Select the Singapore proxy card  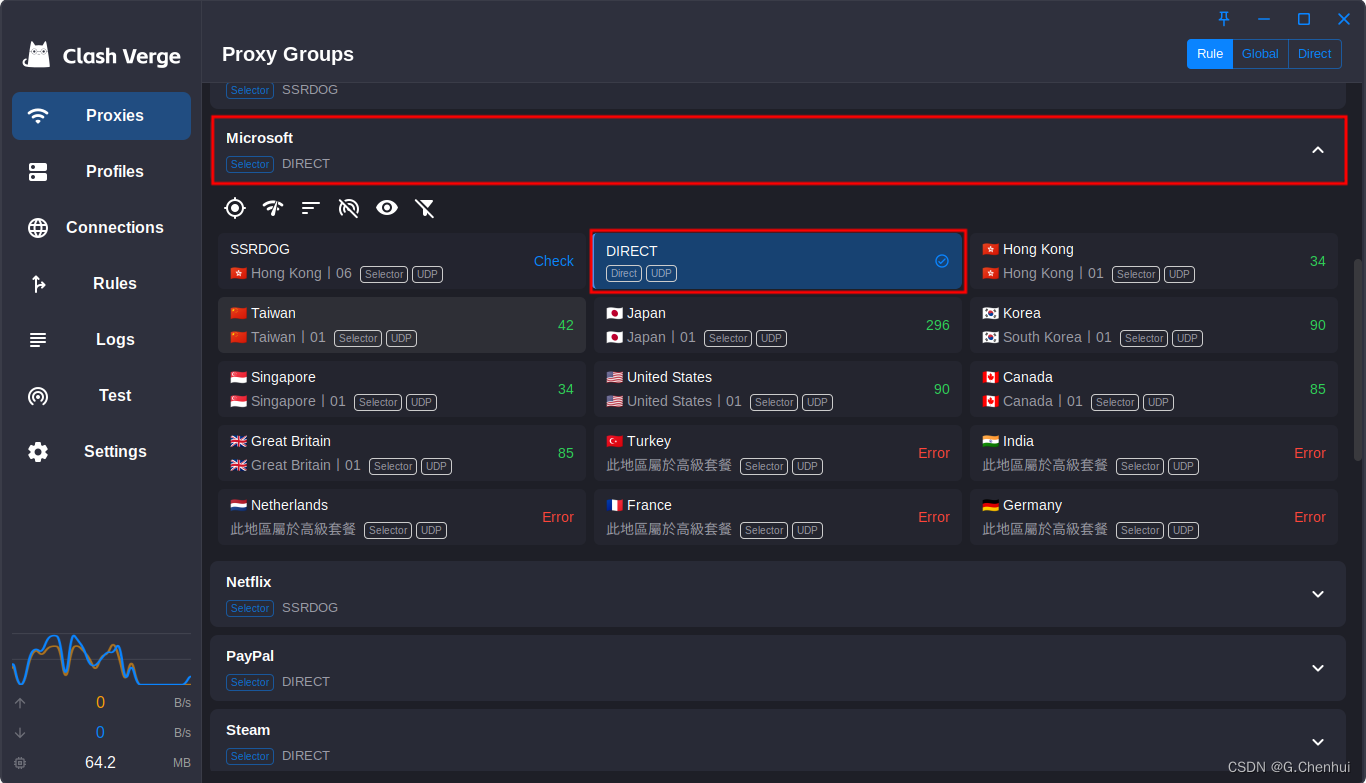coord(402,389)
